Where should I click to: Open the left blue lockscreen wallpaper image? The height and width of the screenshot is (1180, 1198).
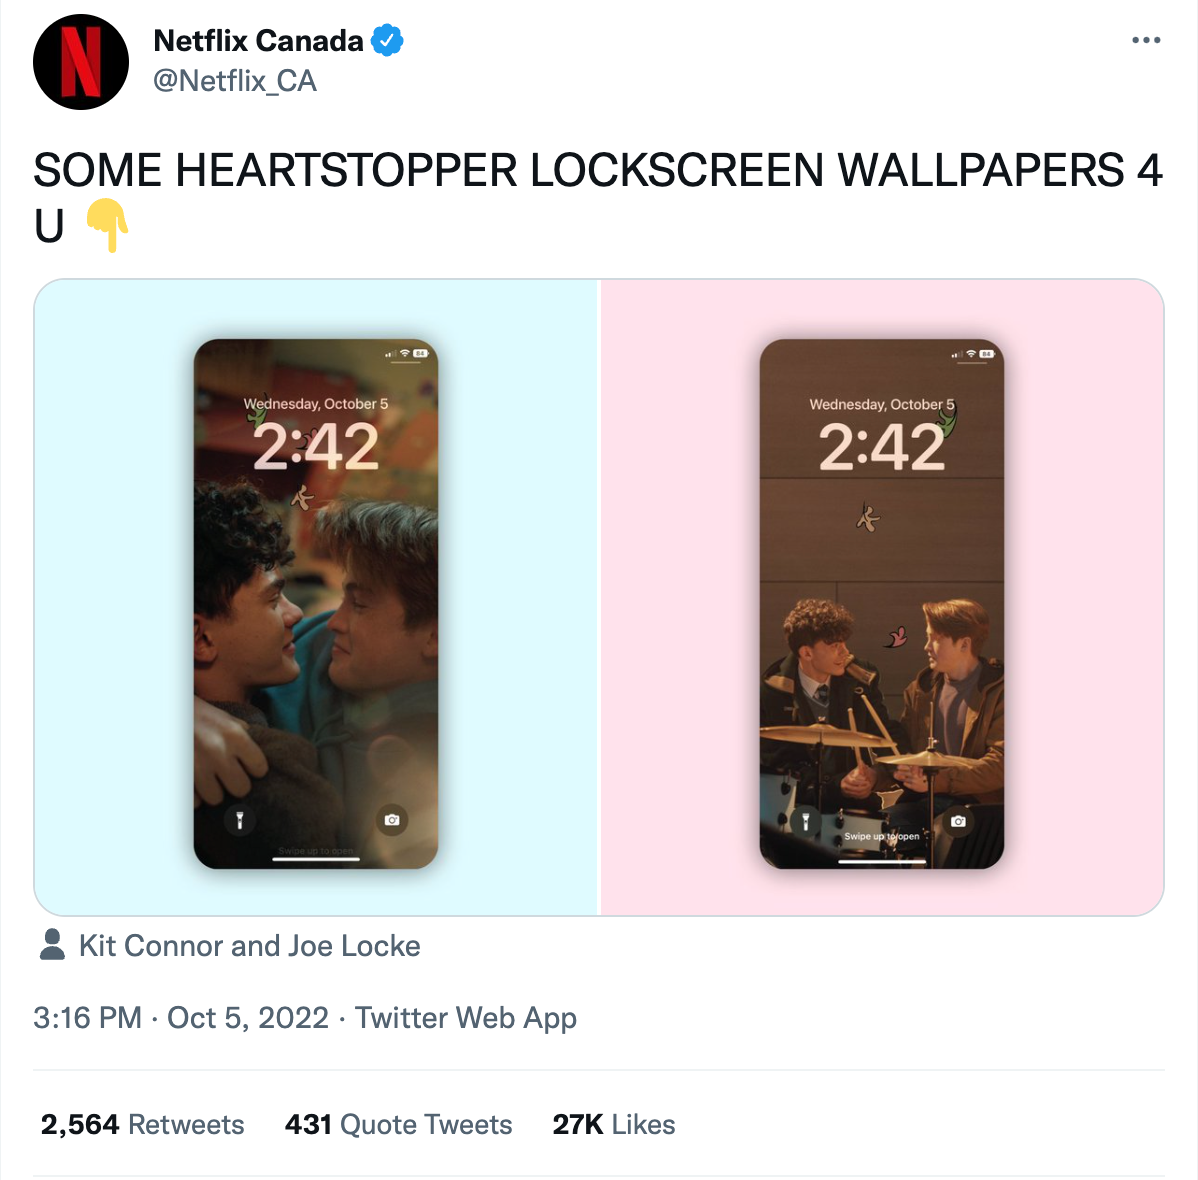(316, 597)
